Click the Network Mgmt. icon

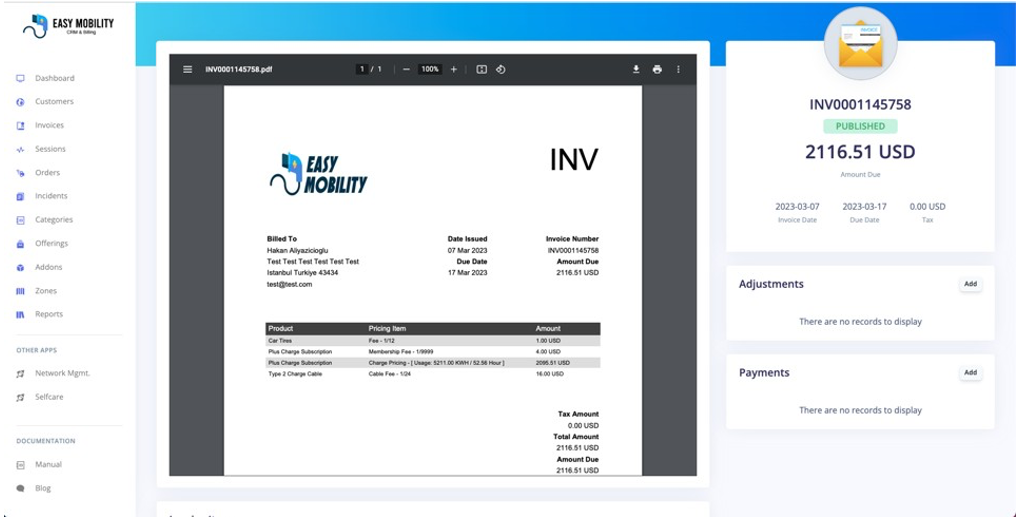coord(20,374)
